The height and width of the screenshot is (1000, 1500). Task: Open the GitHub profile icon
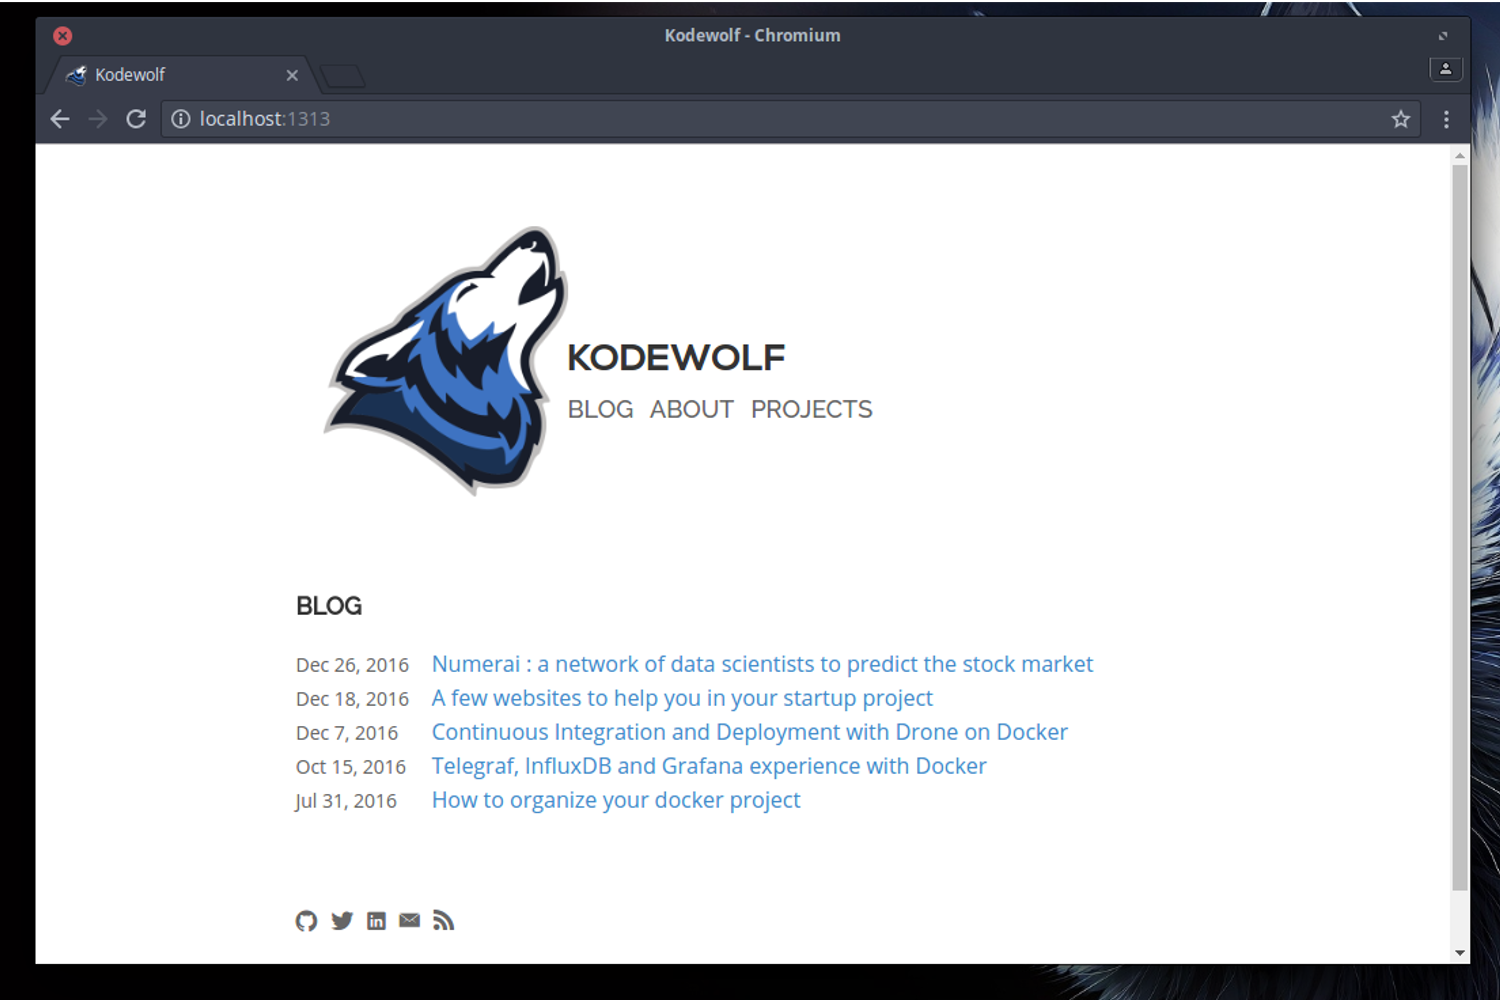click(x=306, y=921)
